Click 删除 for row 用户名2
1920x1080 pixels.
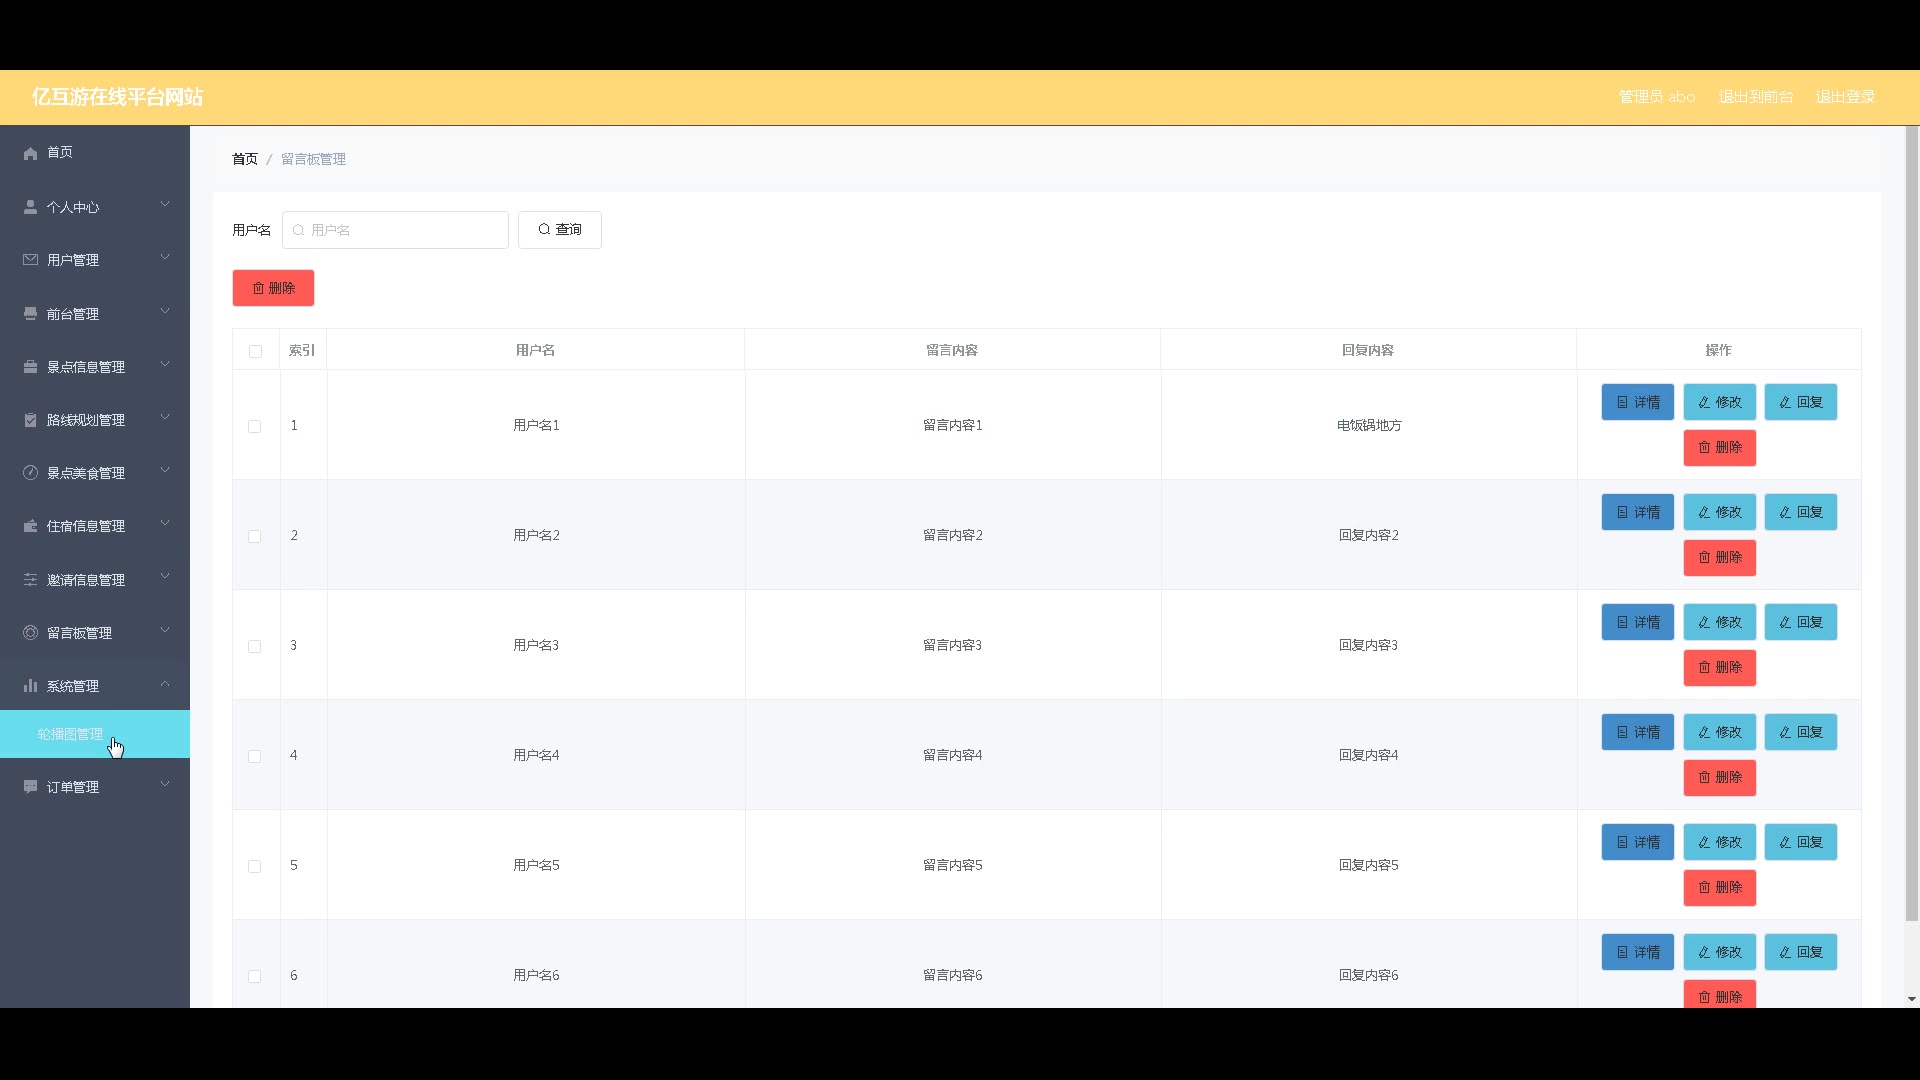[x=1719, y=558]
